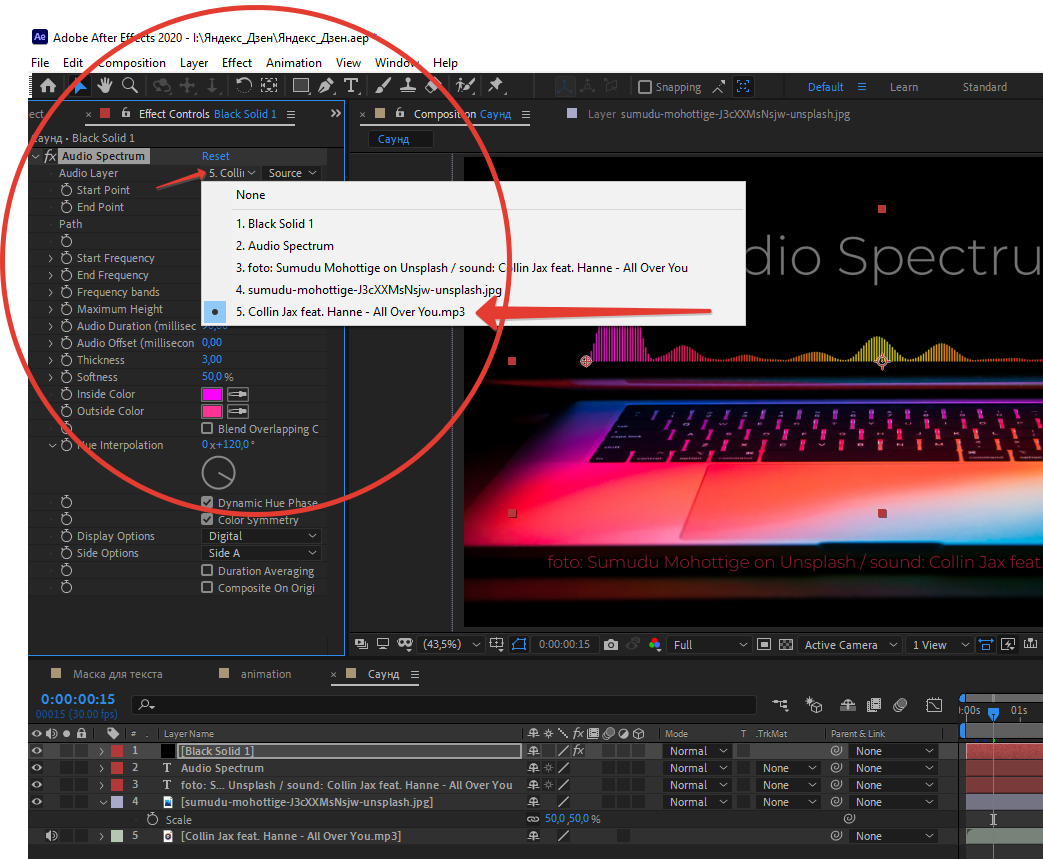Select the Selection arrow tool
1043x859 pixels.
point(78,86)
